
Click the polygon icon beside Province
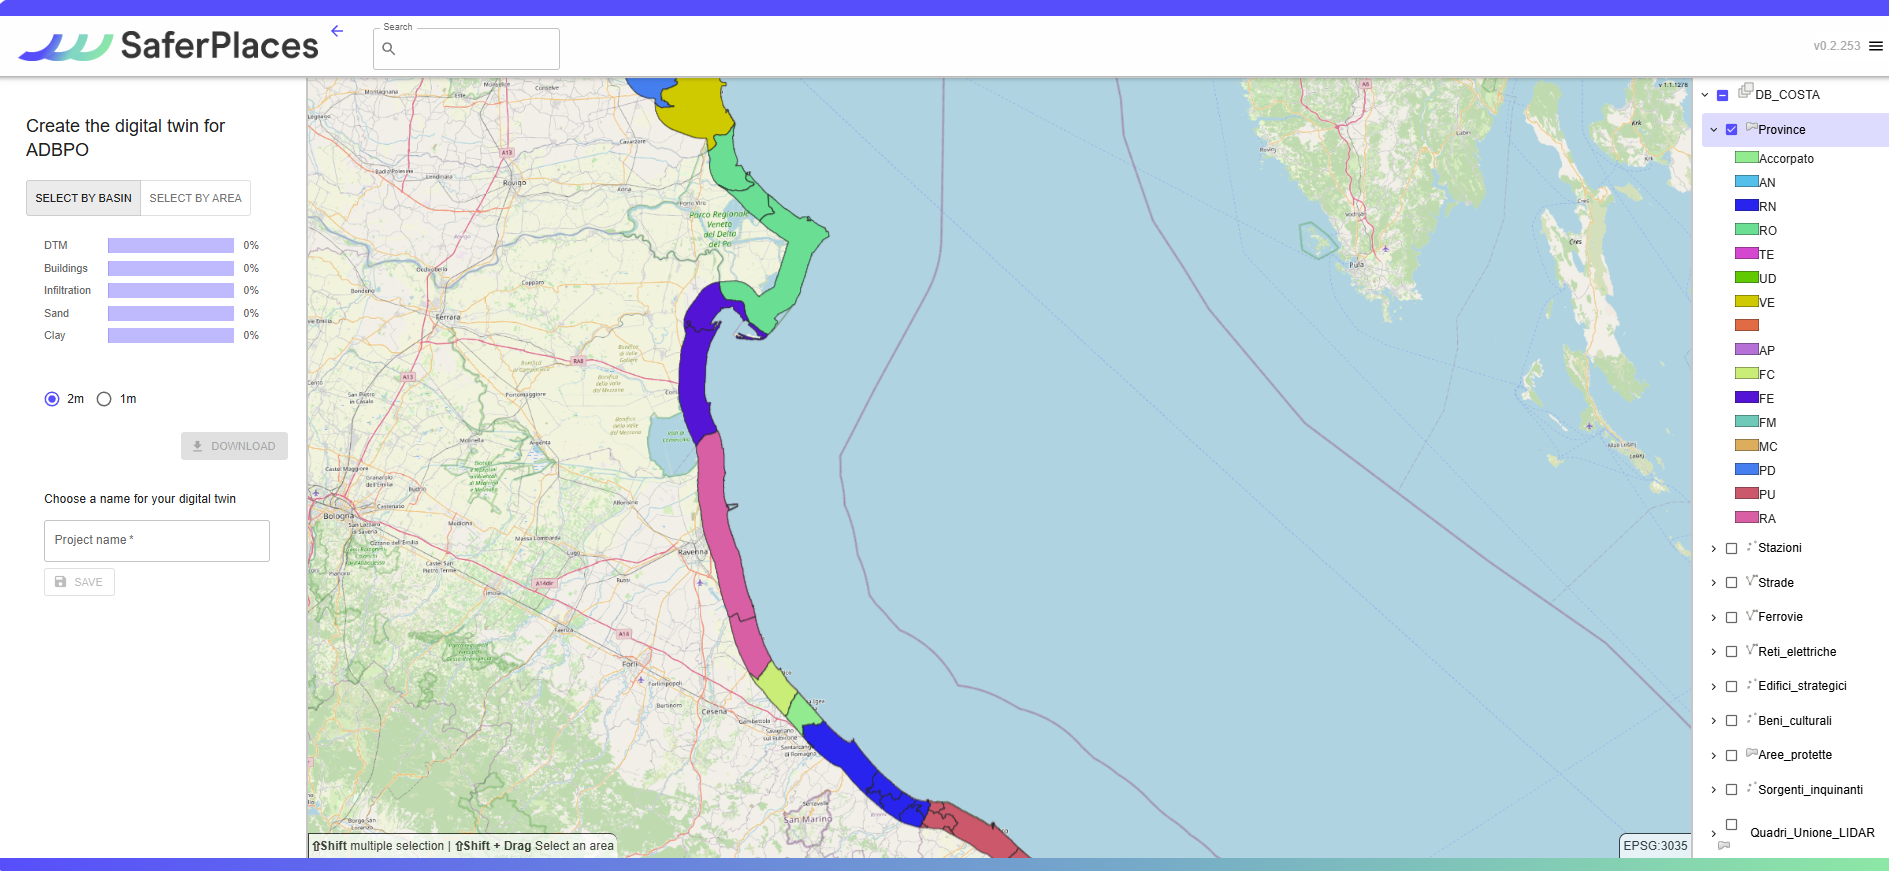(x=1751, y=128)
